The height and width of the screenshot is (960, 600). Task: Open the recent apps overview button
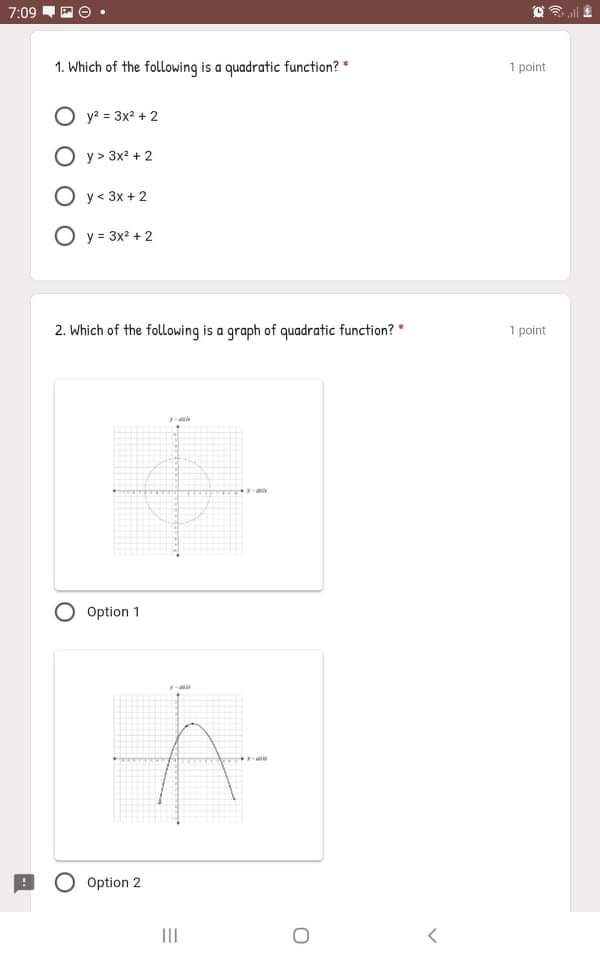(x=169, y=936)
